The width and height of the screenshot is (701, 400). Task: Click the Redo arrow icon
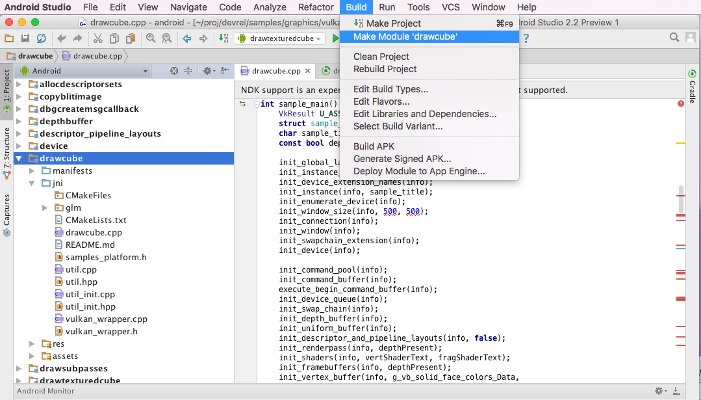(x=77, y=38)
